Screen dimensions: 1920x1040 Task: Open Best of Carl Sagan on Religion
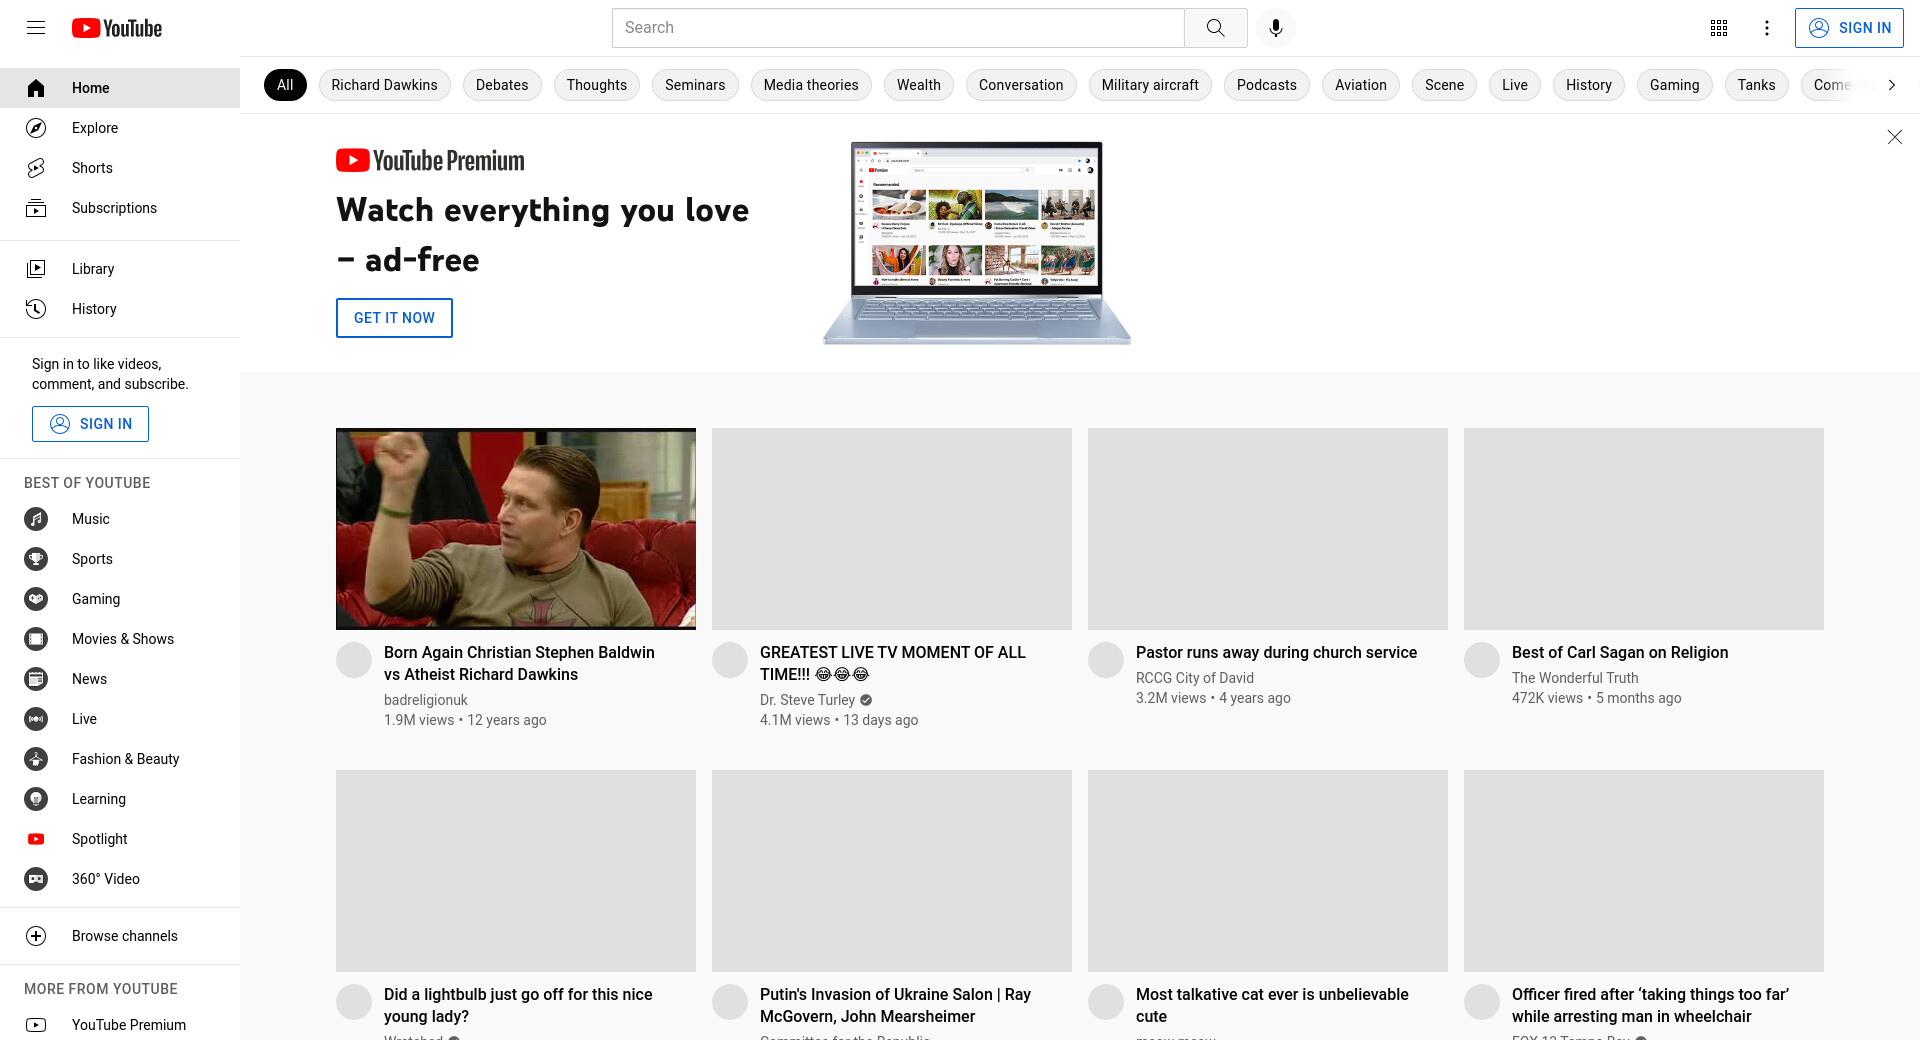(1620, 652)
